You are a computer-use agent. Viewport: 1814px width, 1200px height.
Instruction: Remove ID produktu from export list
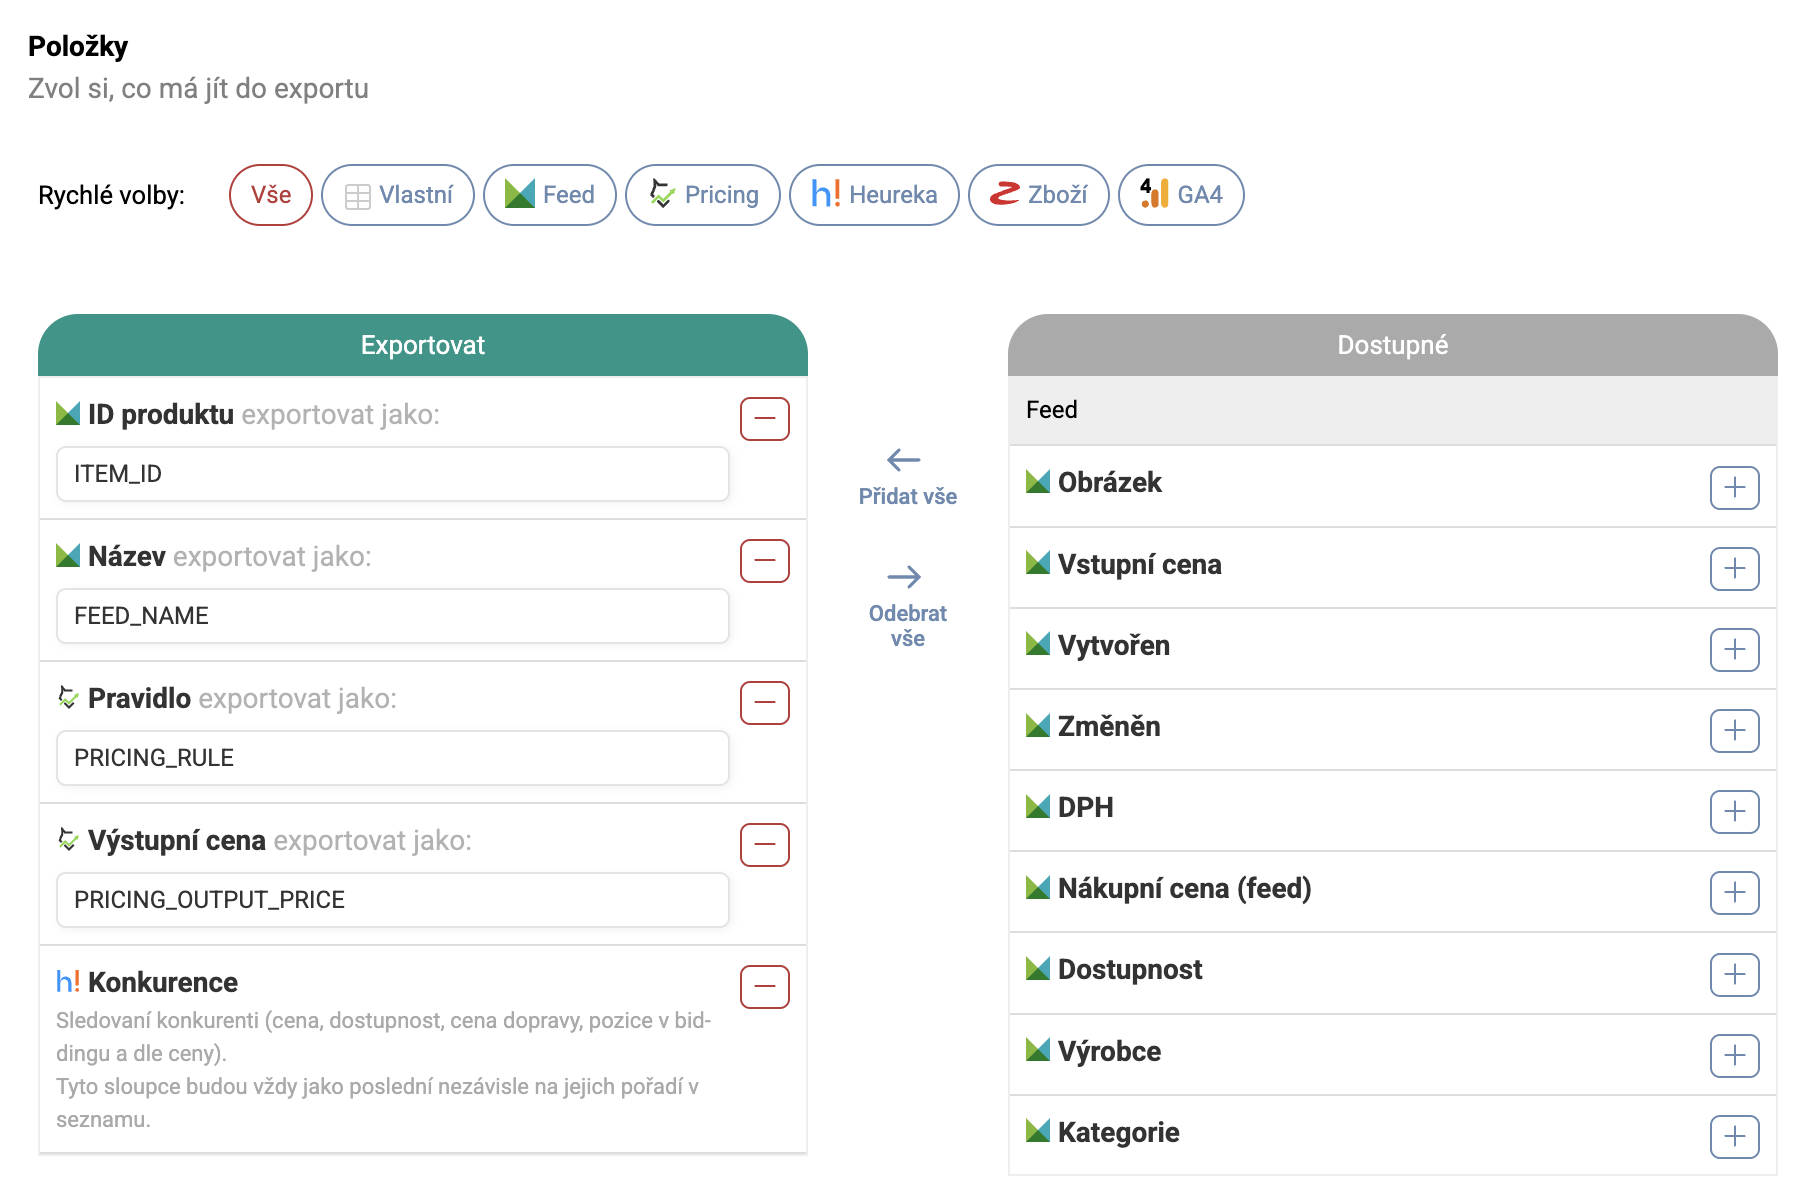(x=764, y=419)
